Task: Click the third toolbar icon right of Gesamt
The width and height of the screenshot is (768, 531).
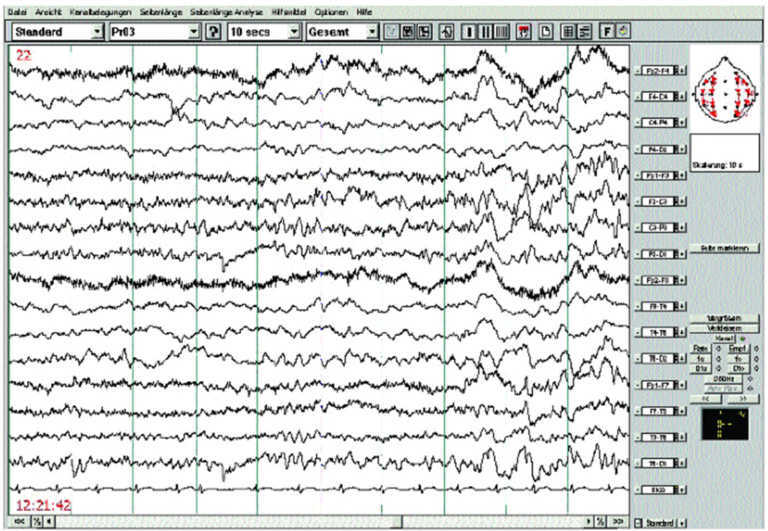Action: [424, 32]
